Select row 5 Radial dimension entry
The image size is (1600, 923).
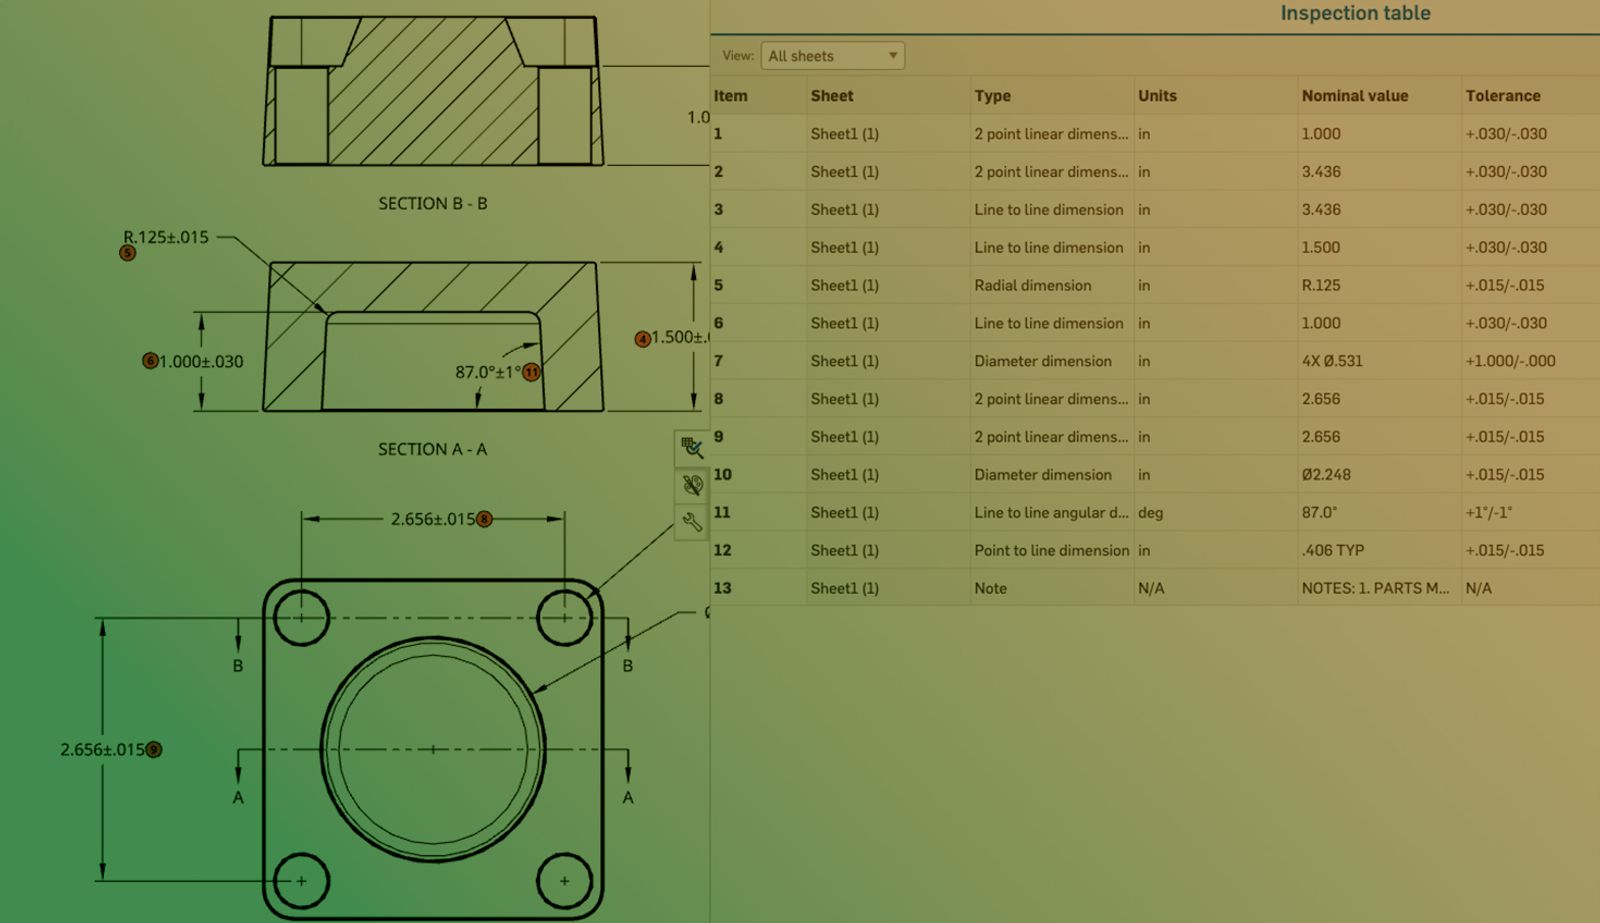[x=1032, y=285]
